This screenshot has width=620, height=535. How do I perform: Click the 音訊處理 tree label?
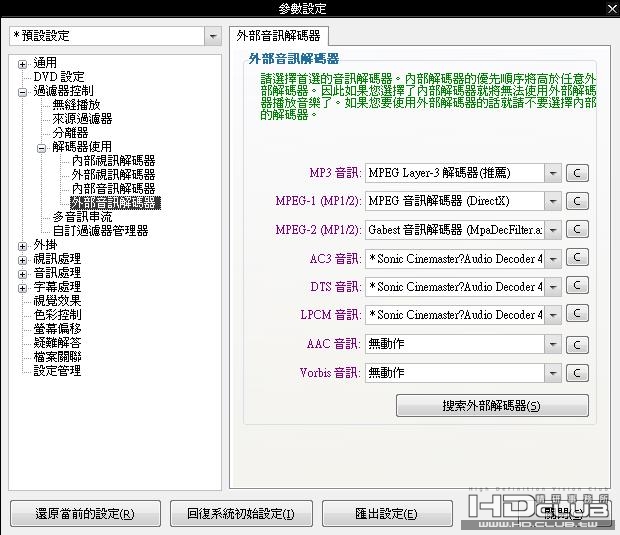(57, 273)
